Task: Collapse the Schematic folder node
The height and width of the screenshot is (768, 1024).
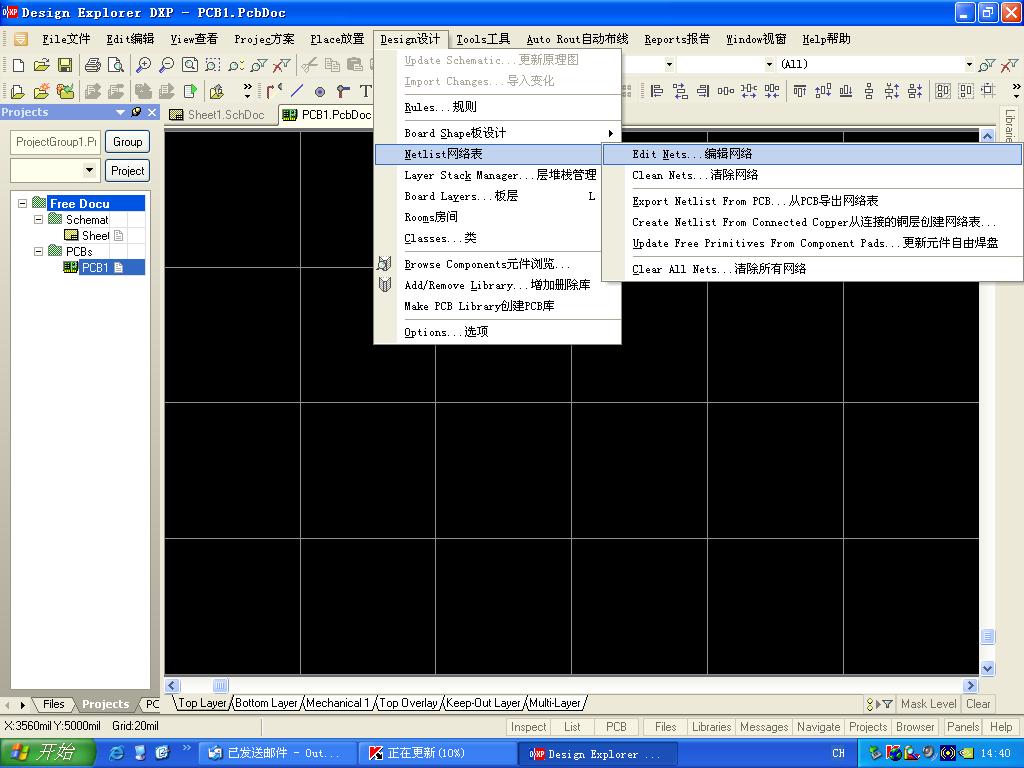Action: 39,219
